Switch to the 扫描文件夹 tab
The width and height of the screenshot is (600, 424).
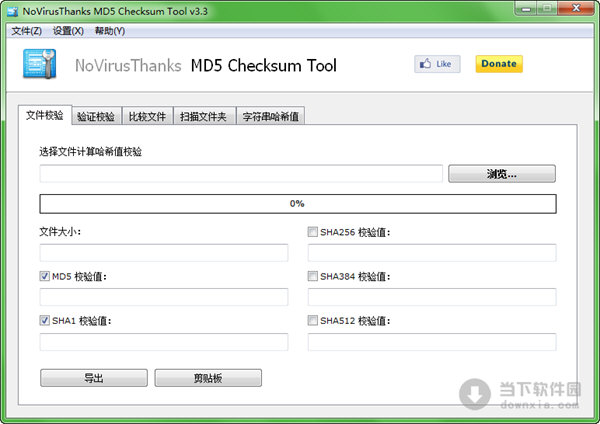[x=204, y=116]
